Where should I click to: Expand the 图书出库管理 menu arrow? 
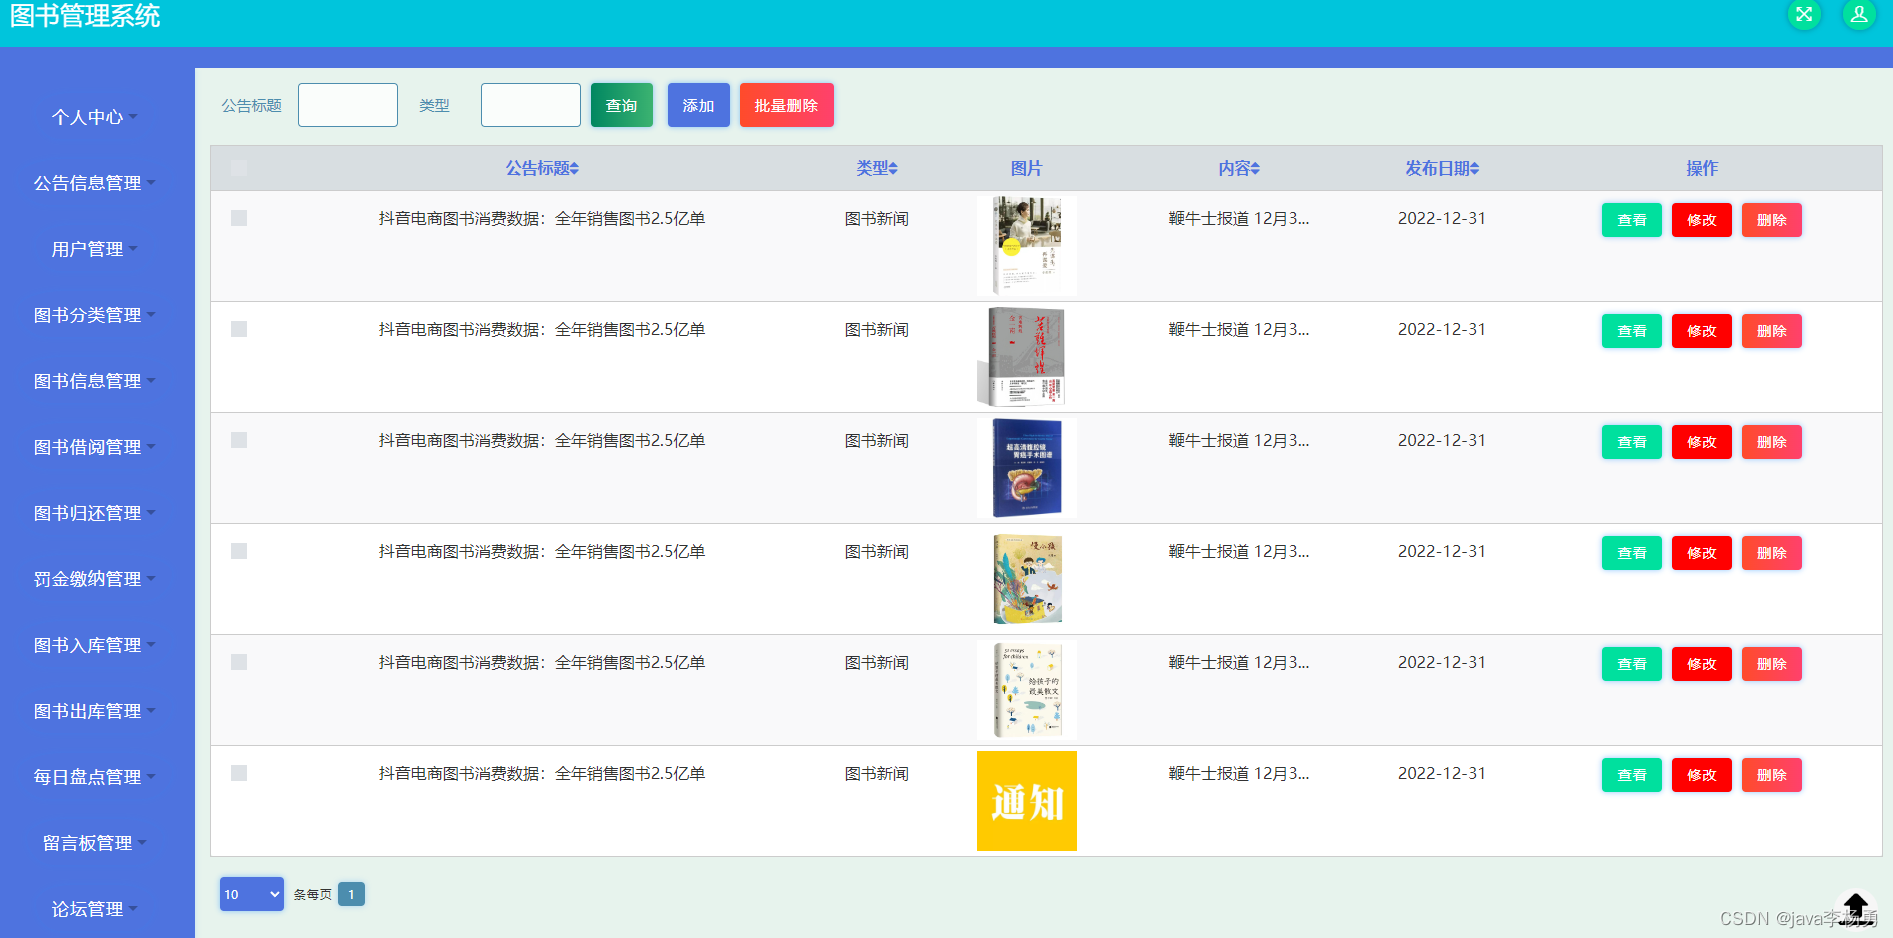click(151, 710)
